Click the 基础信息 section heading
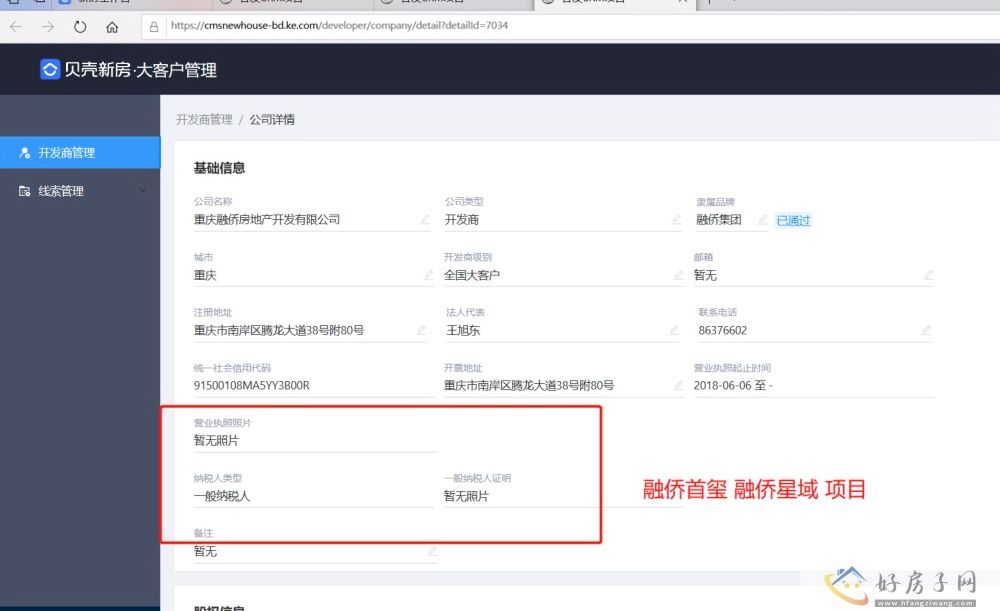Image resolution: width=1000 pixels, height=611 pixels. pos(219,168)
